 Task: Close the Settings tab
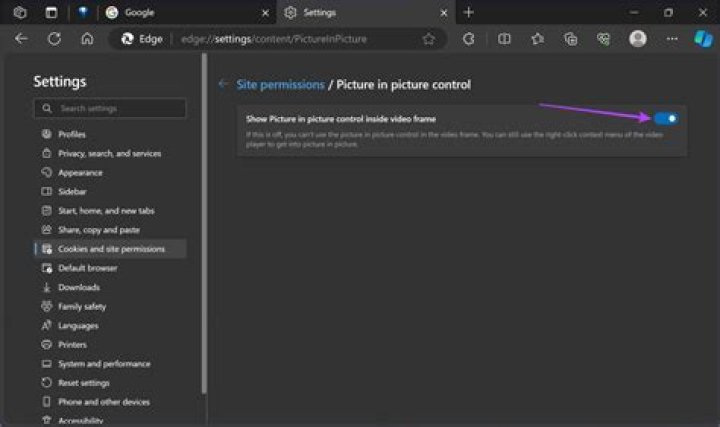coord(444,13)
